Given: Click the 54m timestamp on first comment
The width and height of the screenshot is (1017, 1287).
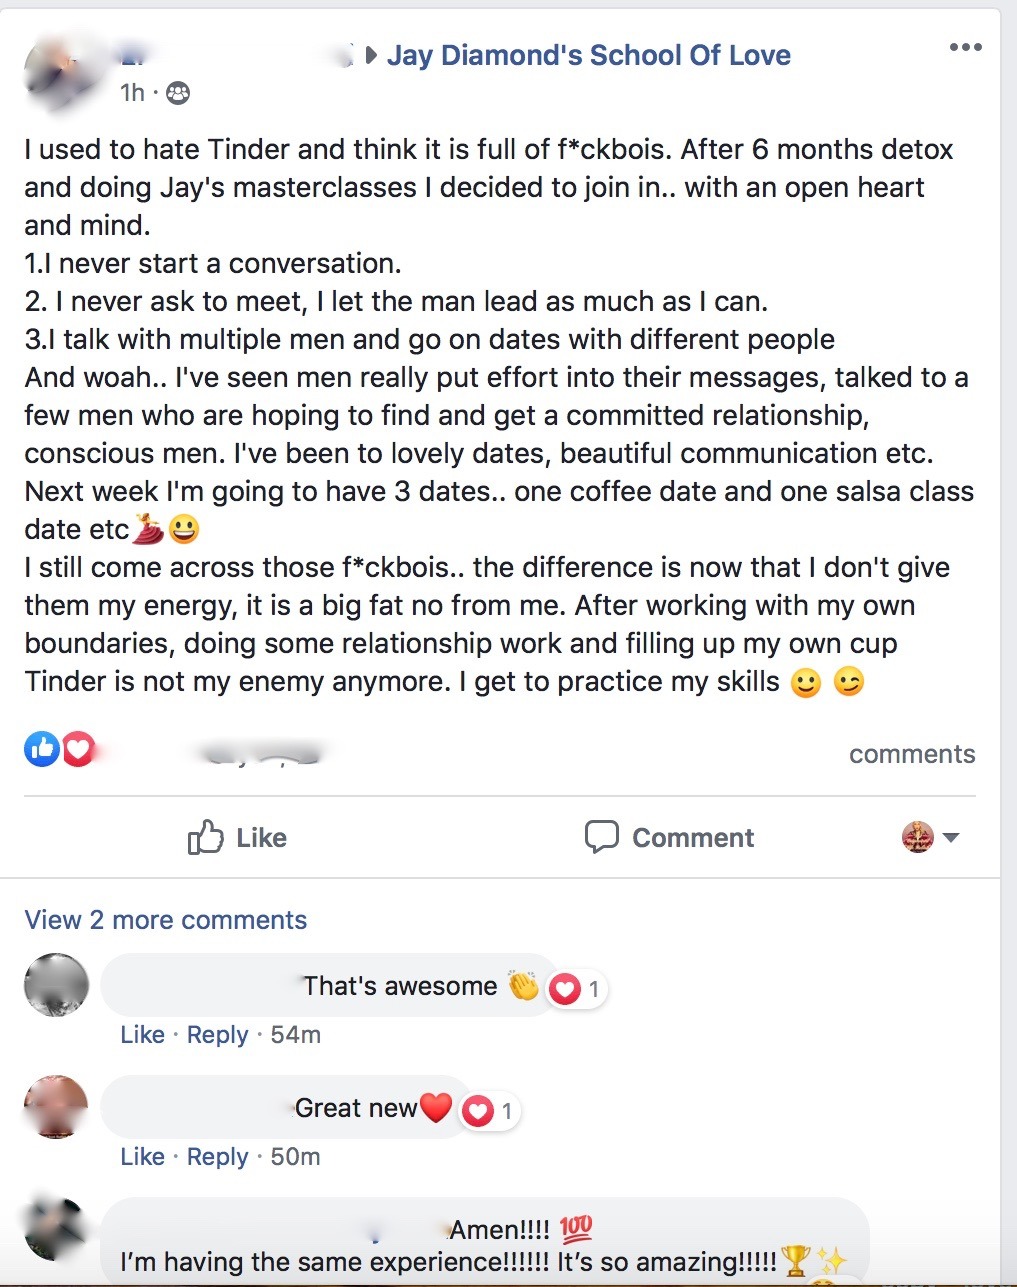Looking at the screenshot, I should pyautogui.click(x=295, y=1035).
